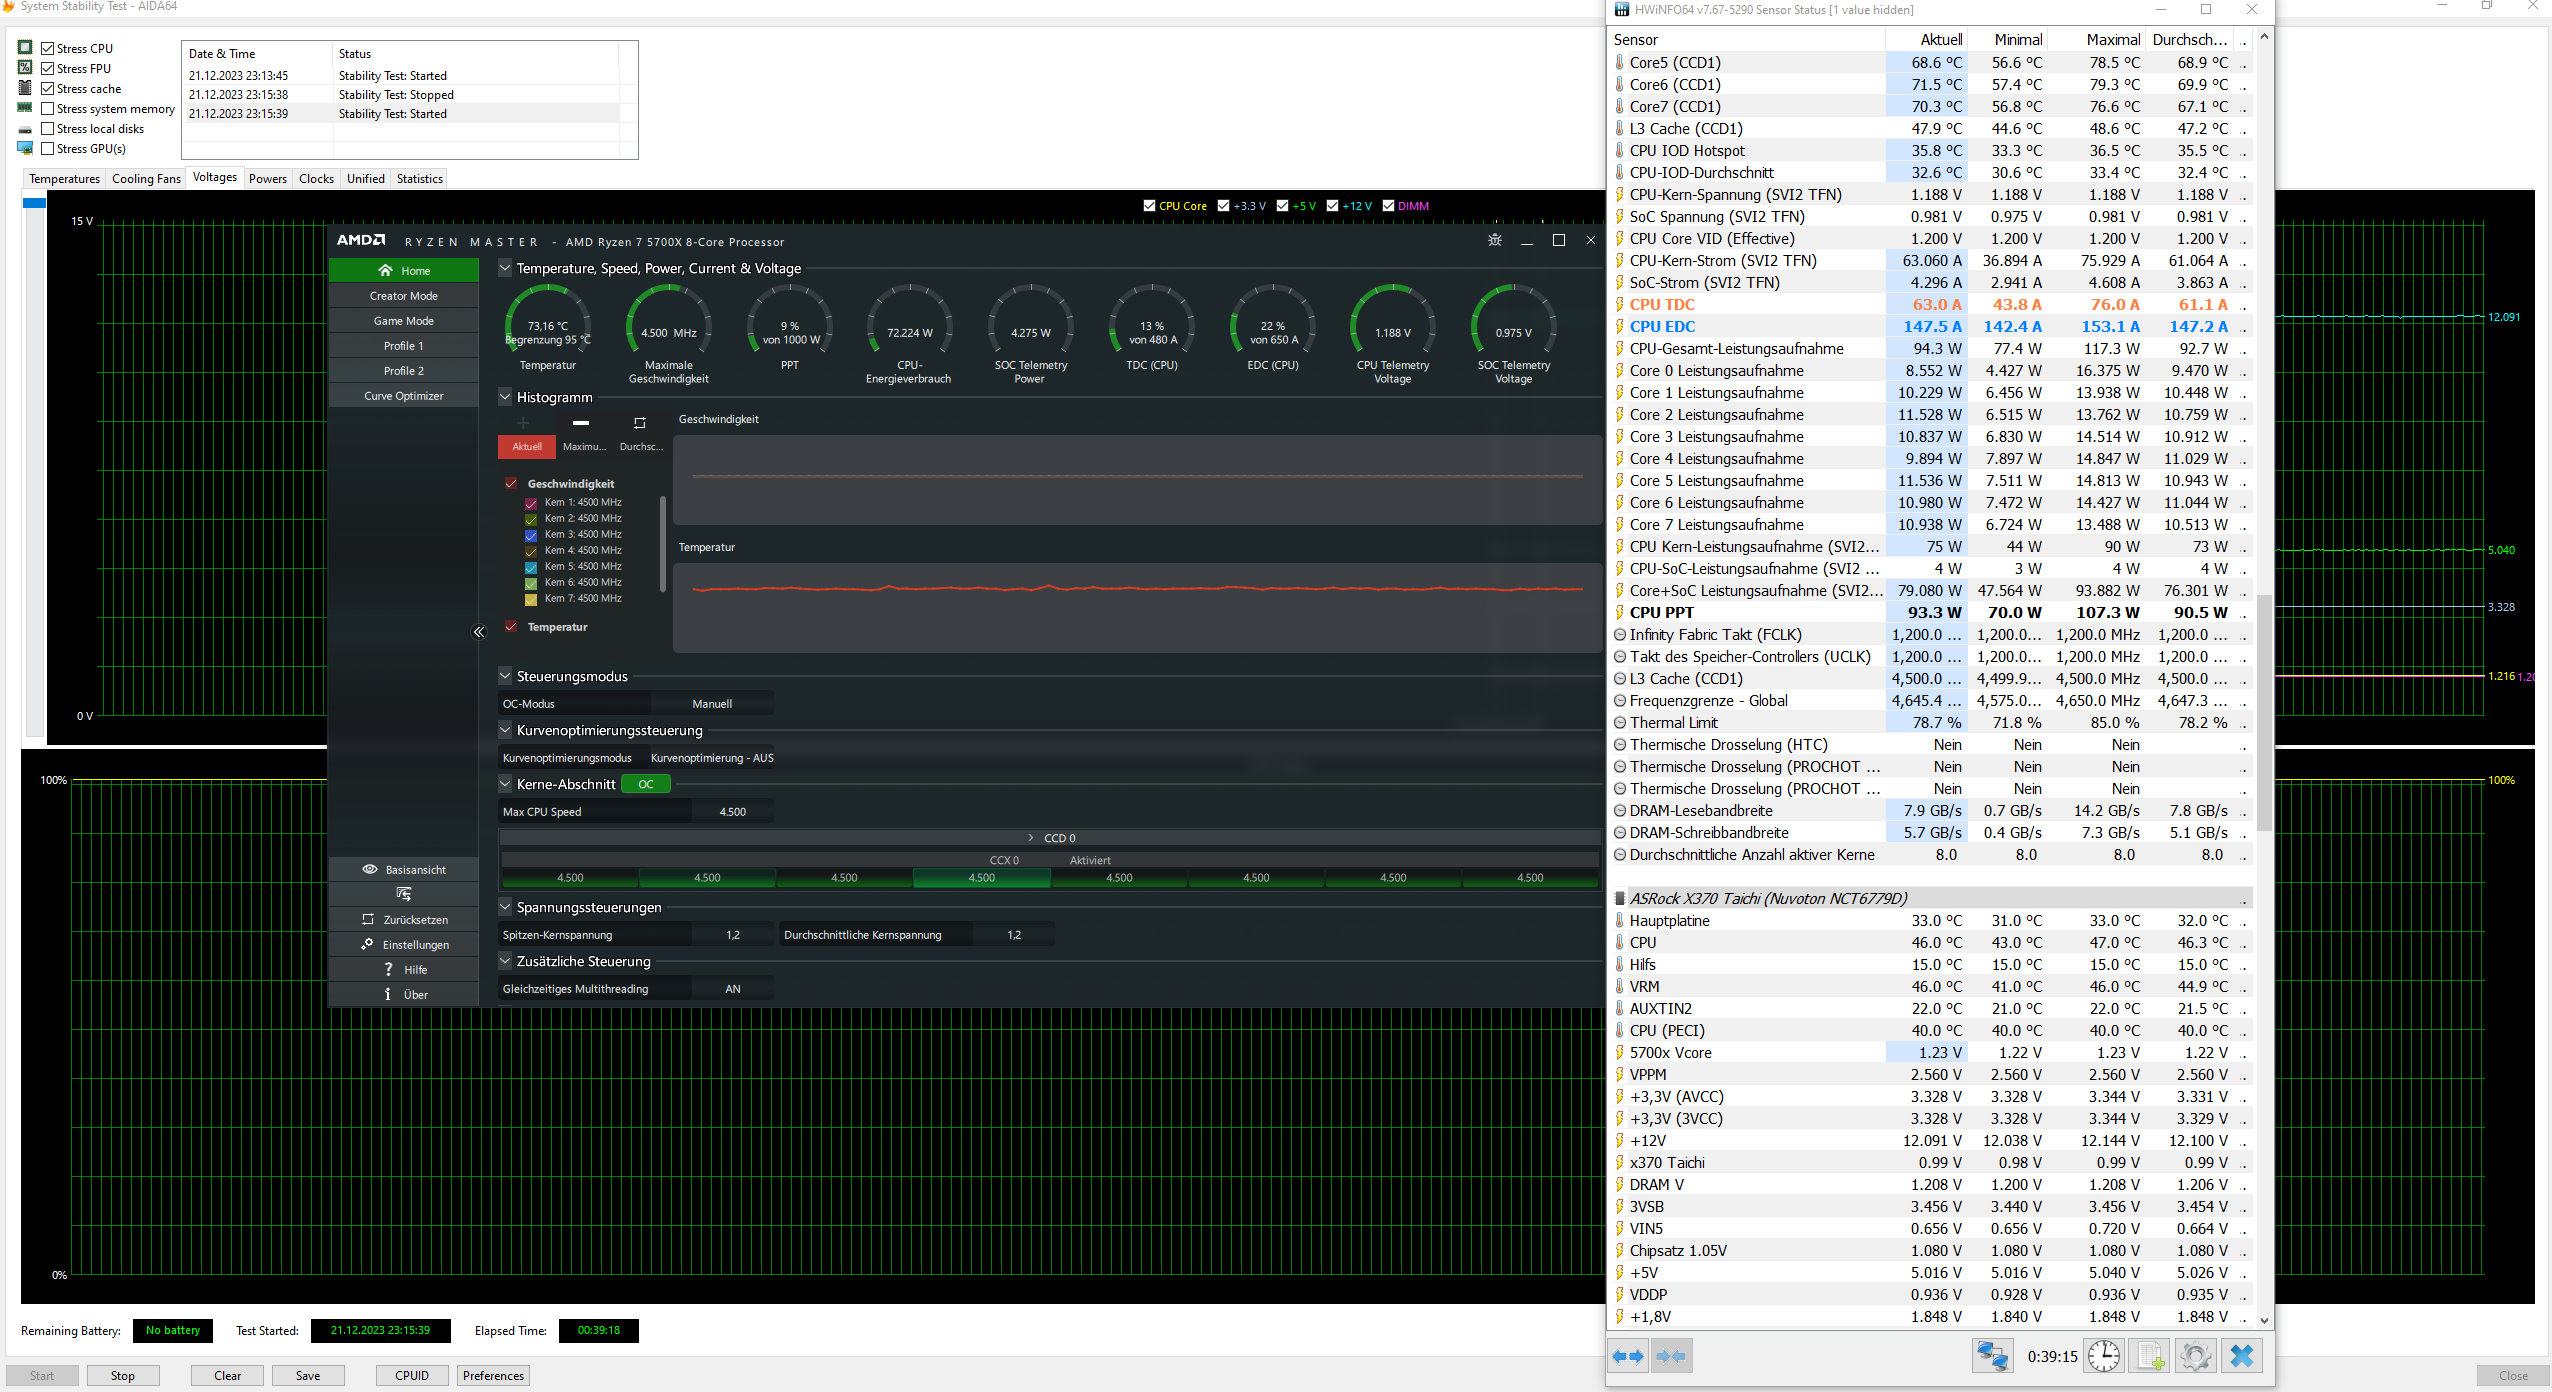Open Temperatures tab in AIDA64
The width and height of the screenshot is (2552, 1392).
[x=64, y=178]
